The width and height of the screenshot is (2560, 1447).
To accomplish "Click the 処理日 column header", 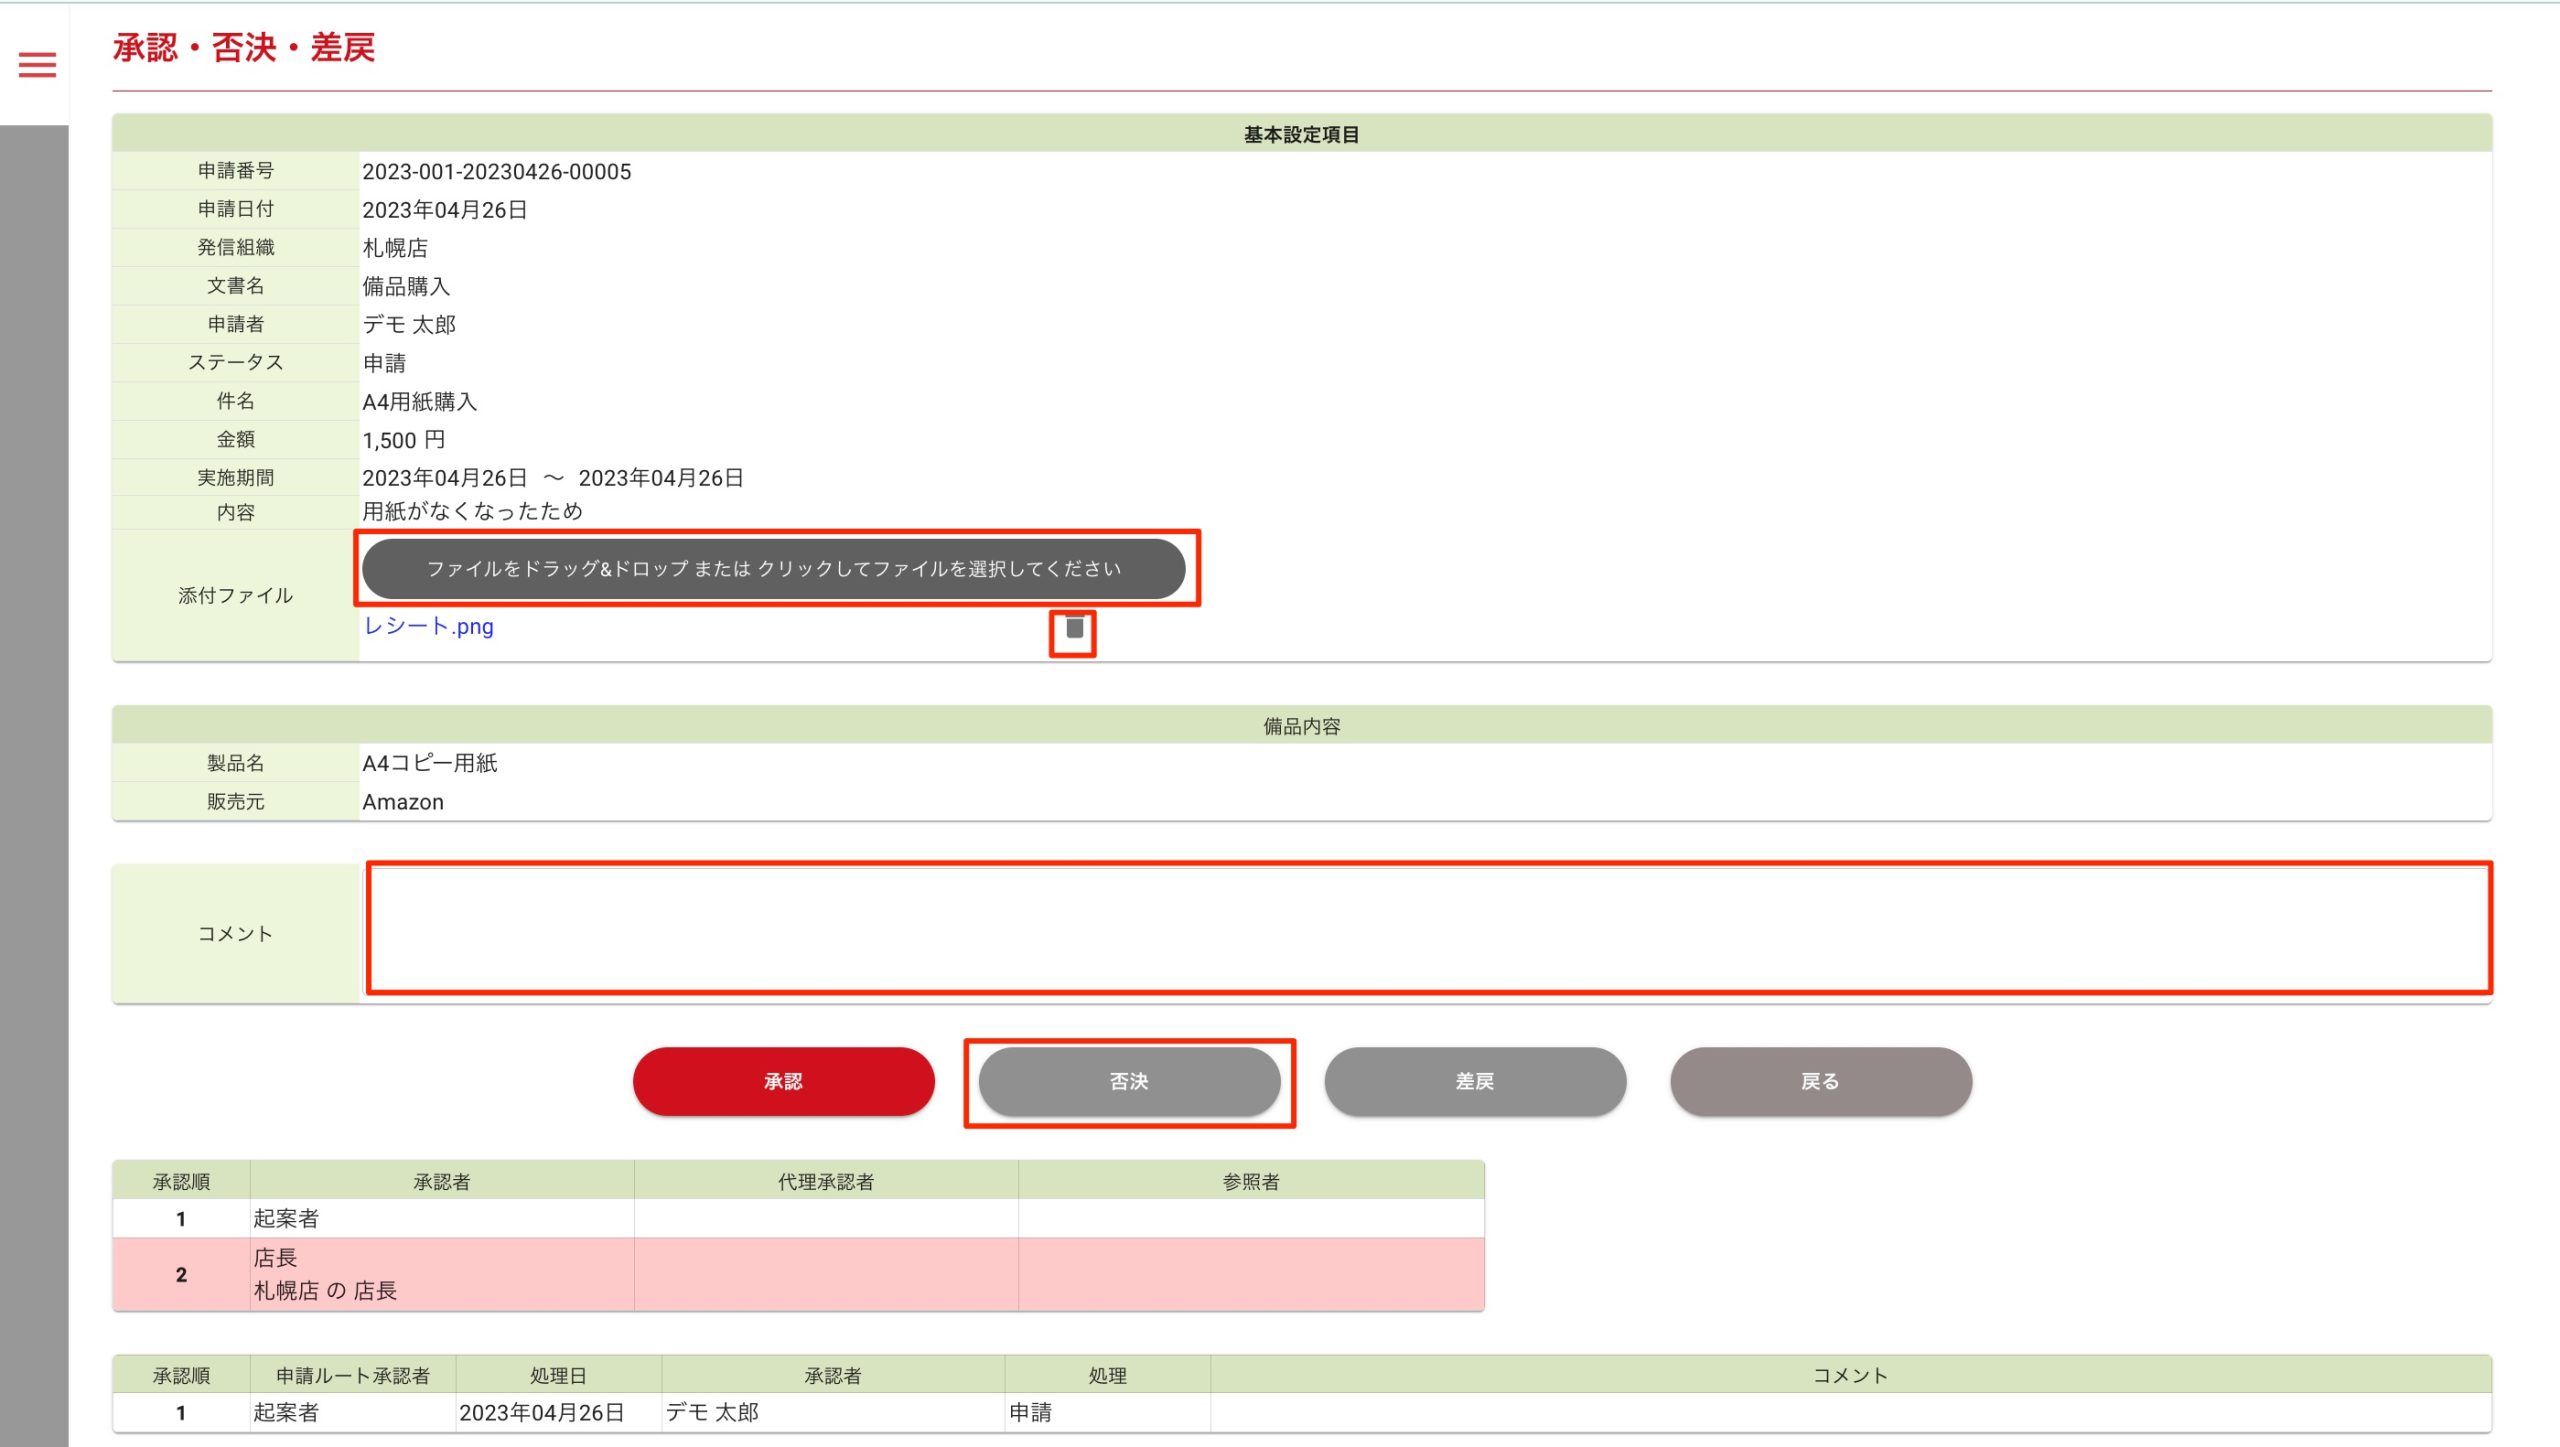I will tap(557, 1375).
